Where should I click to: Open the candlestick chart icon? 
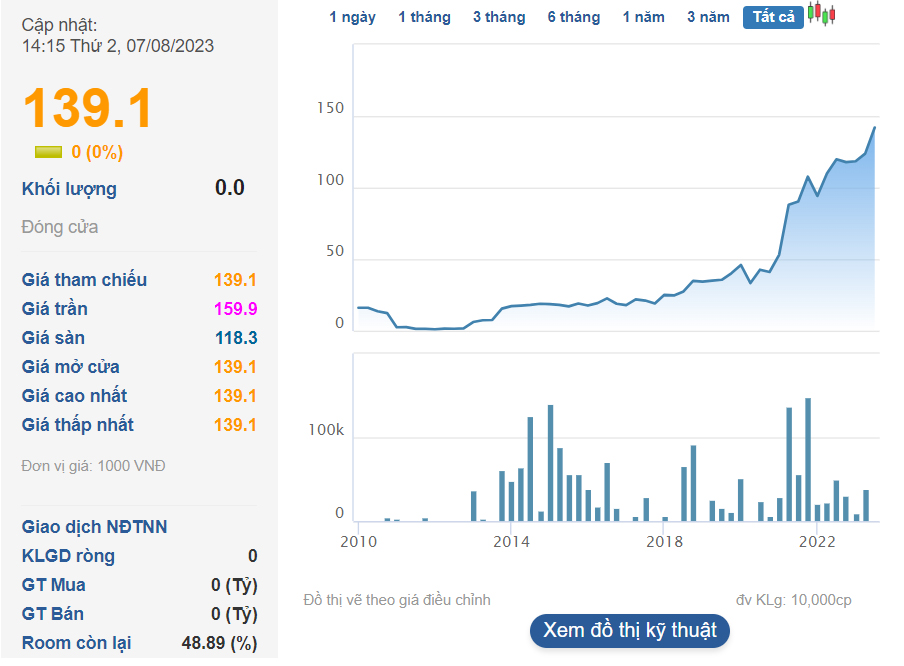822,14
